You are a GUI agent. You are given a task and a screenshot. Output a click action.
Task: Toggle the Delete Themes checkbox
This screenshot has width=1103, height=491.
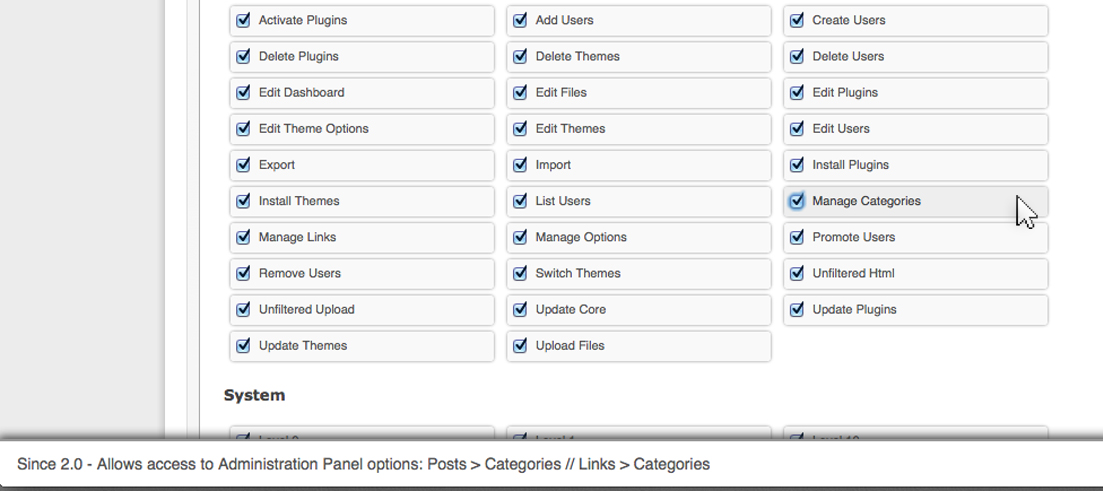pos(521,56)
